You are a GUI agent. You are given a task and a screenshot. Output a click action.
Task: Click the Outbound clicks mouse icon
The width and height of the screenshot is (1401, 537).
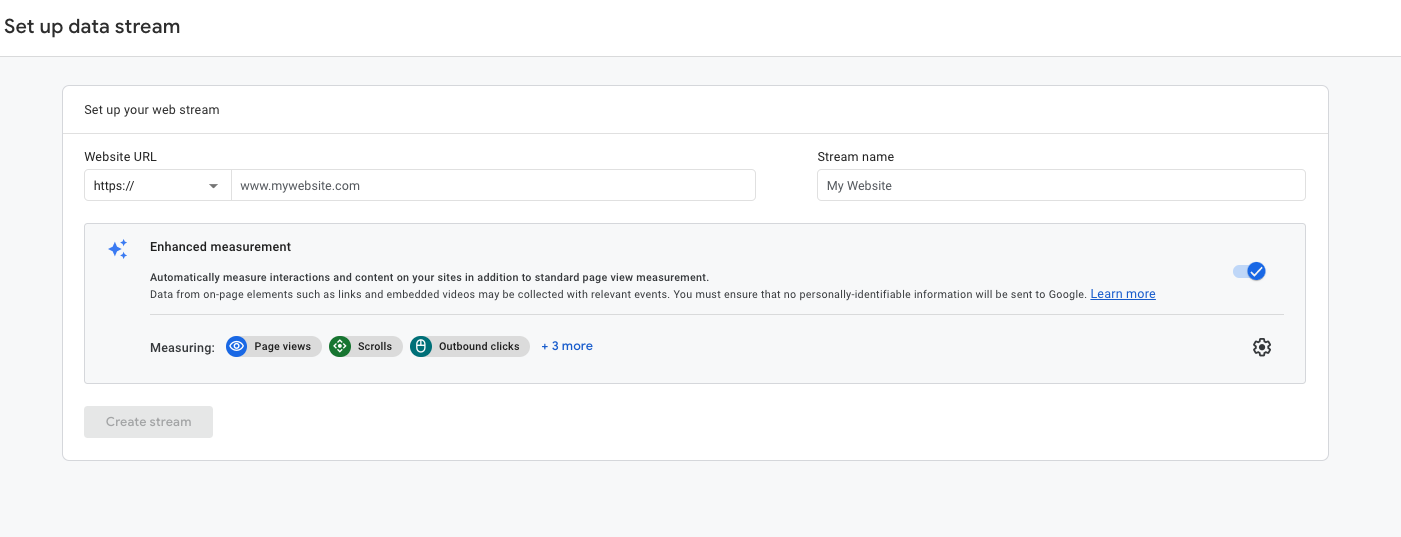(x=421, y=347)
